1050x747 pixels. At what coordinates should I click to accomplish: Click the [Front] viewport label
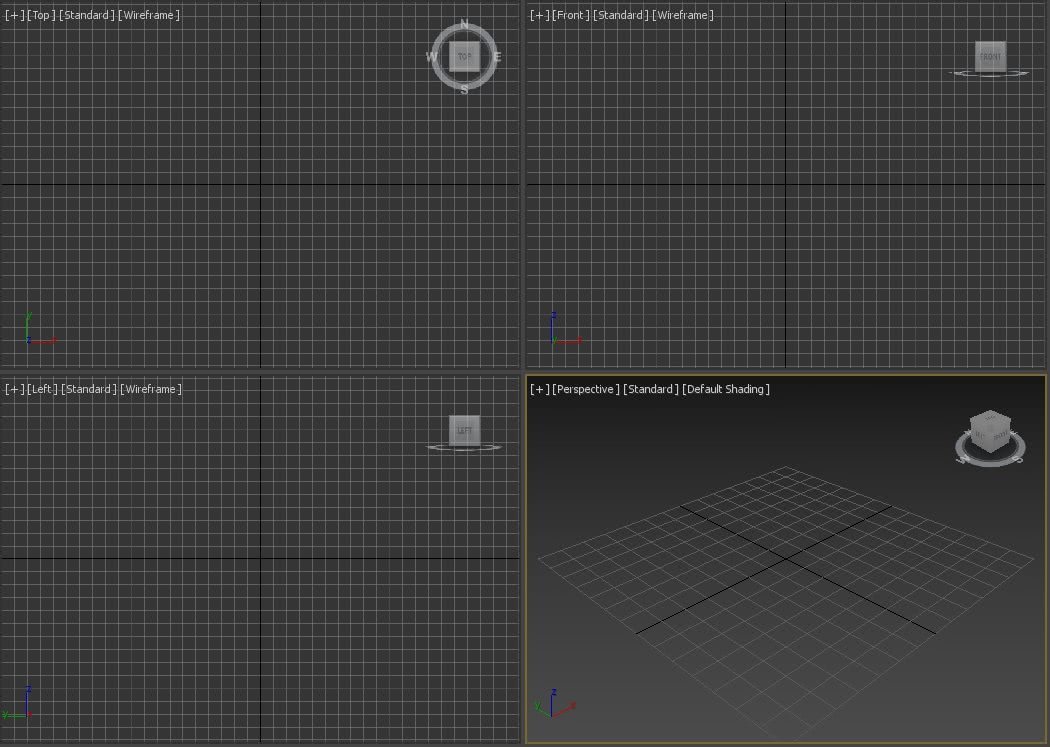(x=570, y=15)
